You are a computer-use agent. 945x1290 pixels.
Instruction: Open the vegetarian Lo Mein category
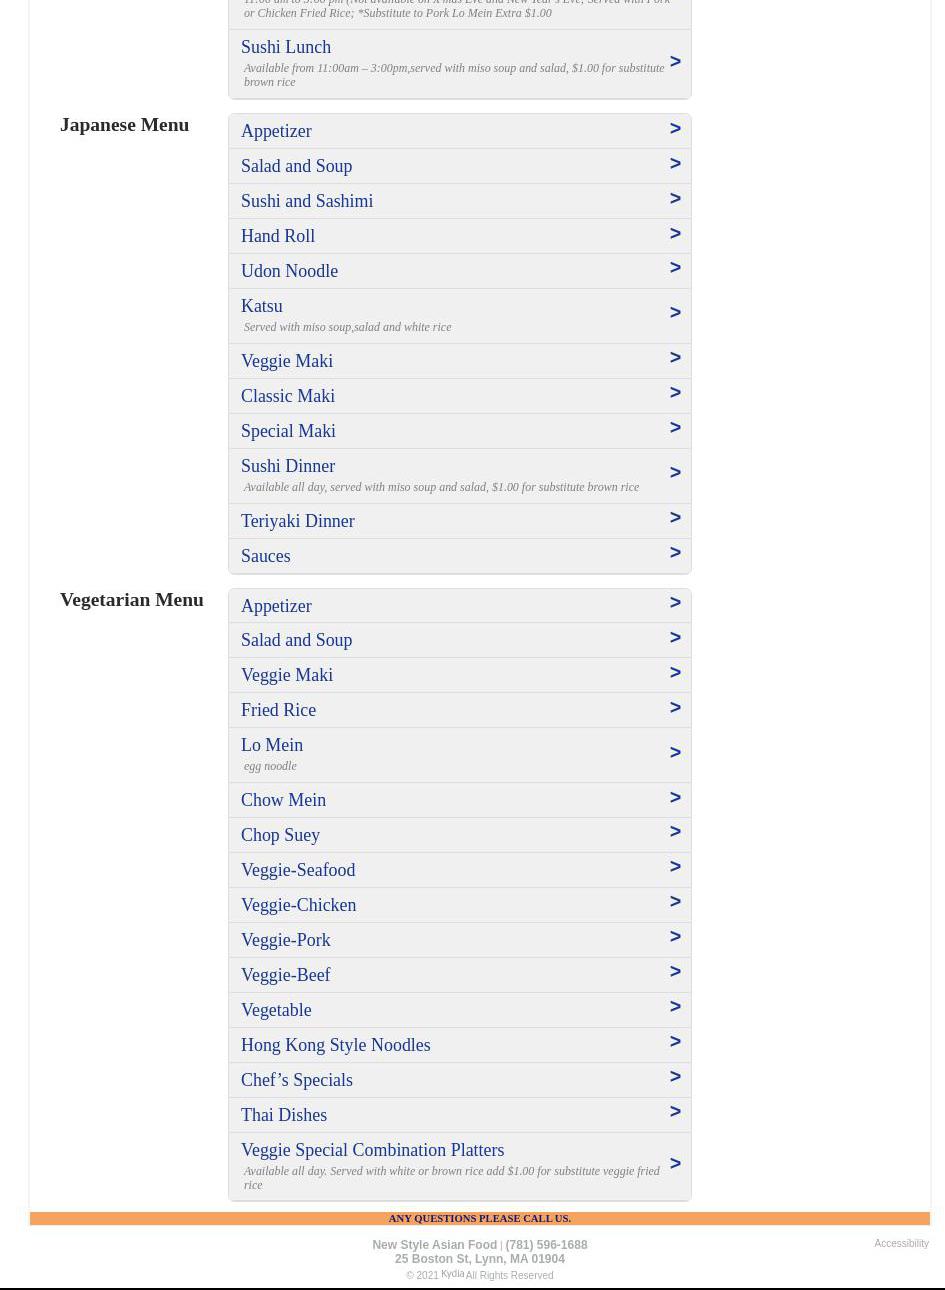click(x=272, y=745)
